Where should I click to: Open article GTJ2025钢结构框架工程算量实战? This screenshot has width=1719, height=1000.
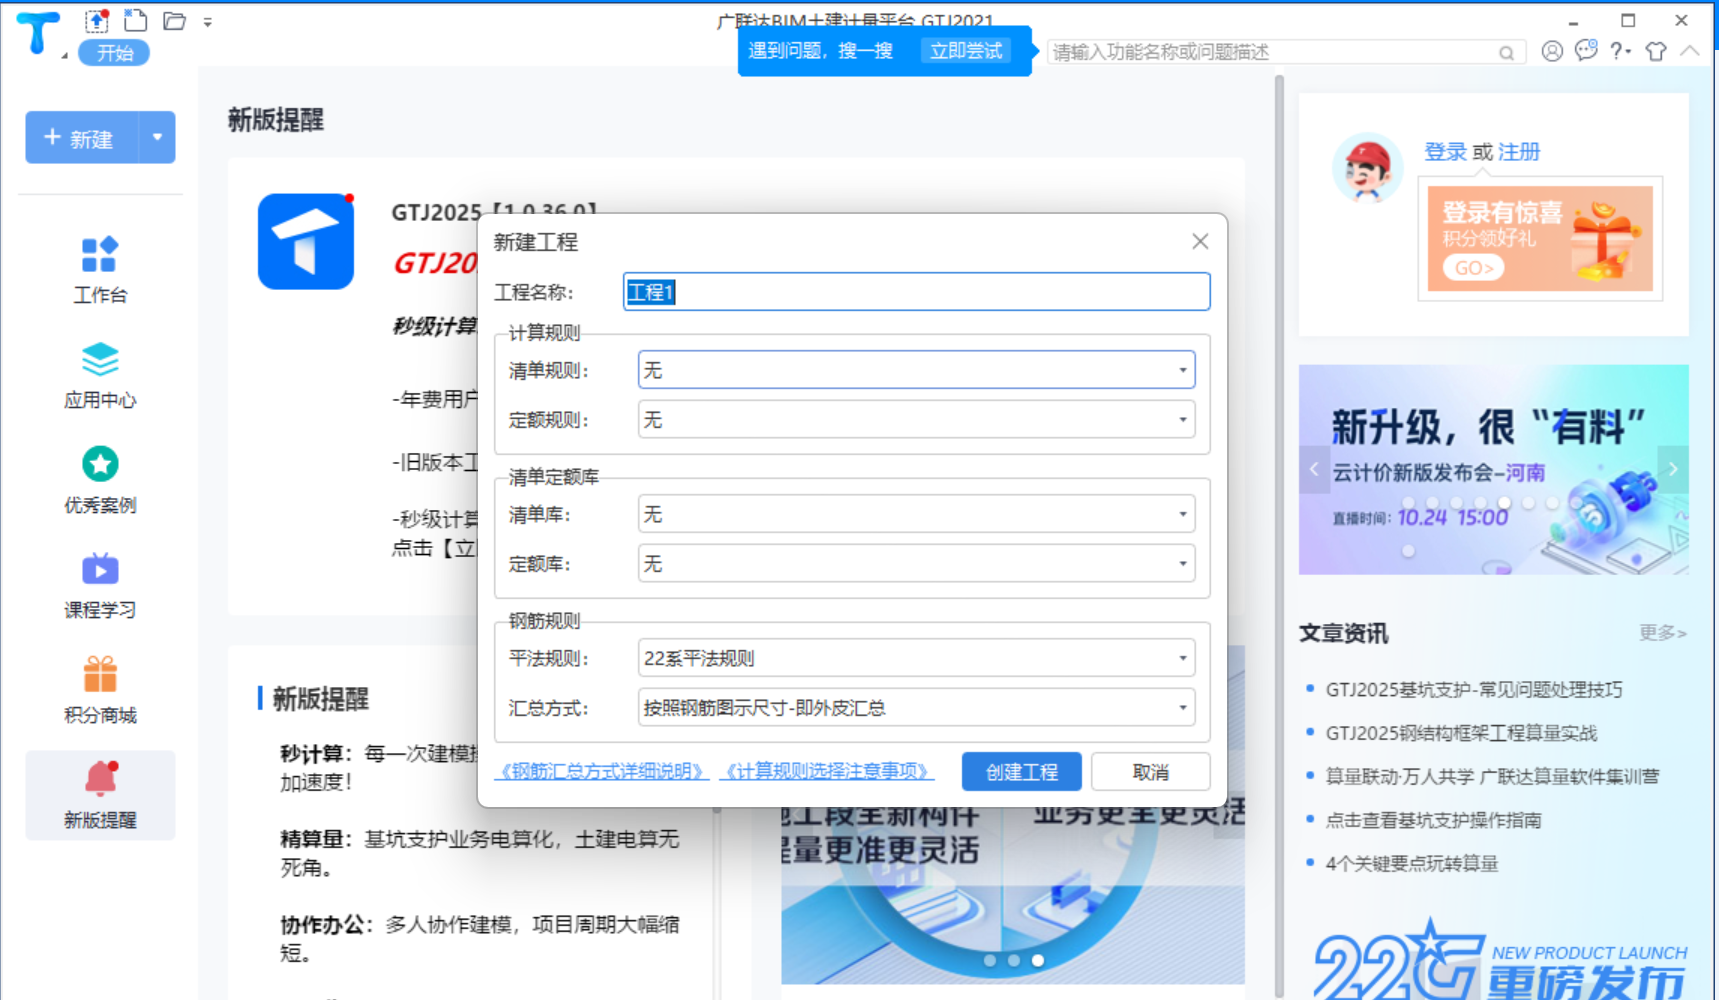pyautogui.click(x=1461, y=733)
